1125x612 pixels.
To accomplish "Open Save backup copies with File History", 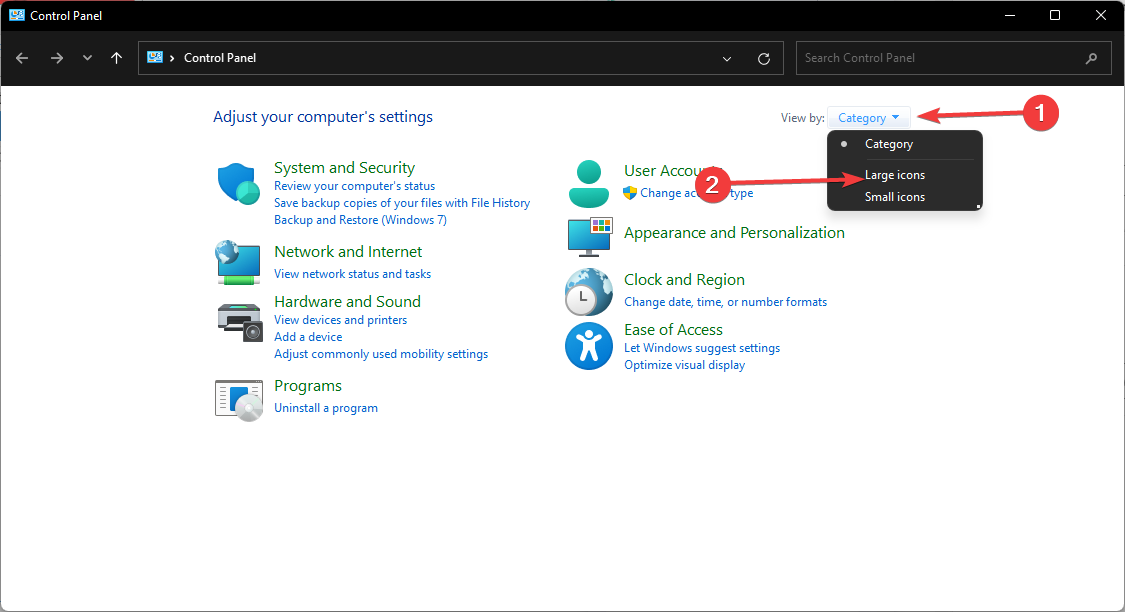I will click(402, 203).
